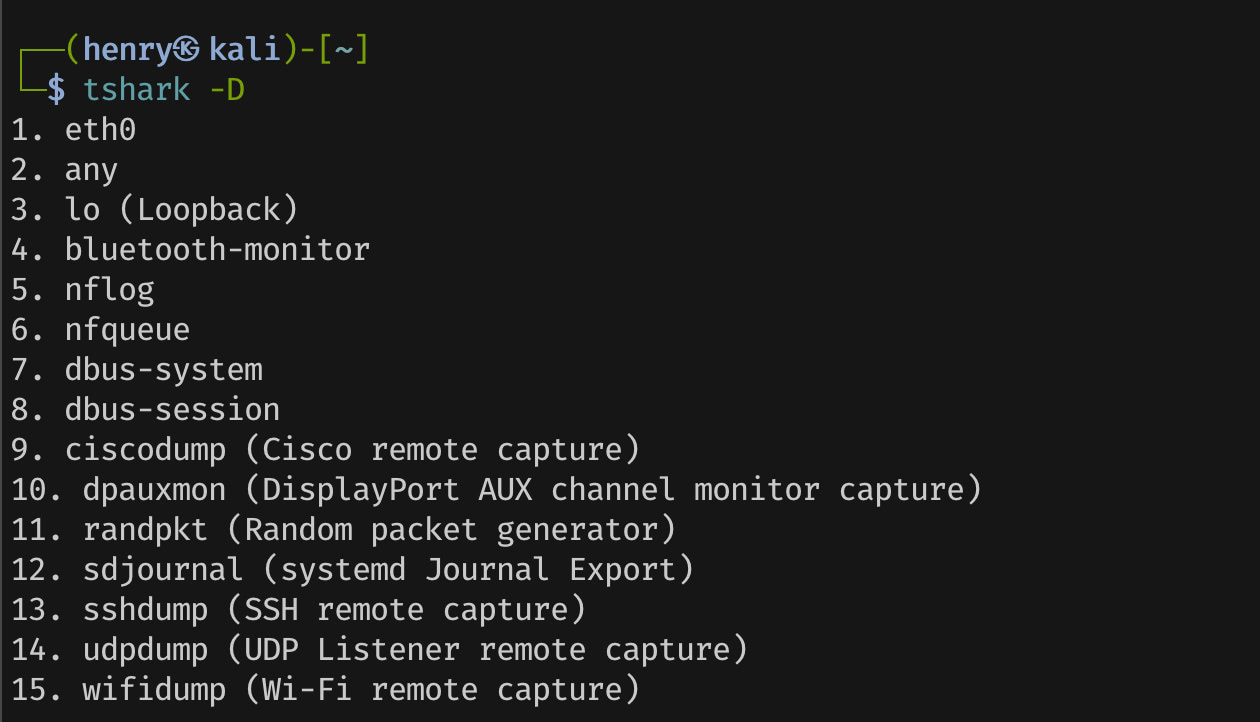Click the nflog interface line

click(110, 290)
